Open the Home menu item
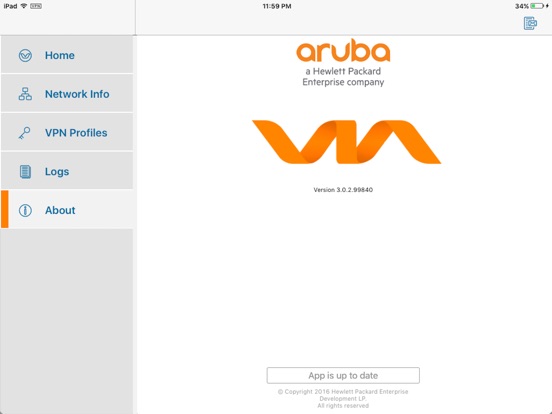Image resolution: width=552 pixels, height=414 pixels. click(x=67, y=55)
